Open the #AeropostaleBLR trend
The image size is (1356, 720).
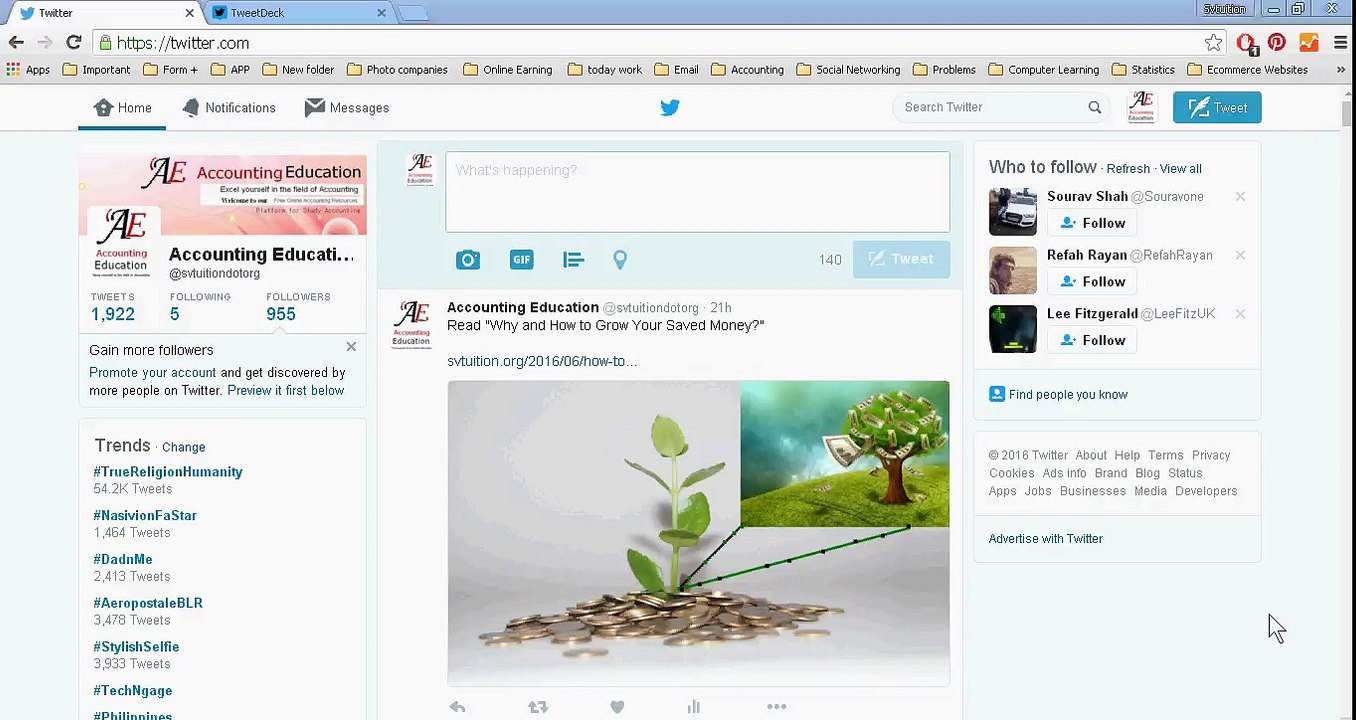(148, 604)
